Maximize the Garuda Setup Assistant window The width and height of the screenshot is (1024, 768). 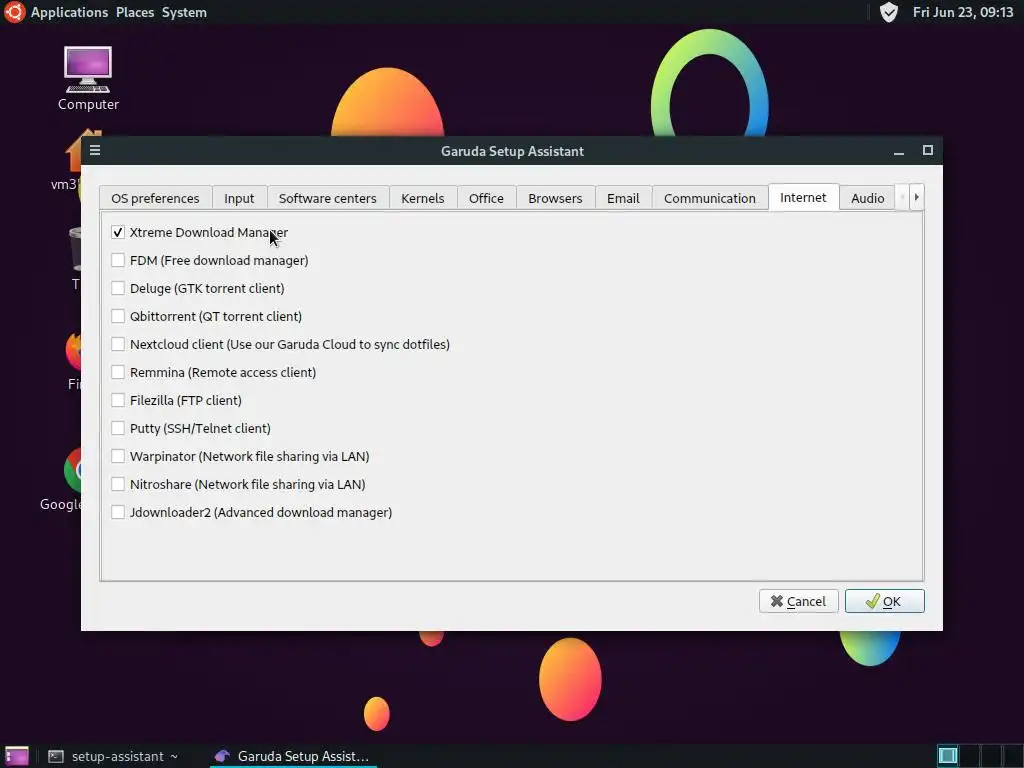[x=927, y=150]
